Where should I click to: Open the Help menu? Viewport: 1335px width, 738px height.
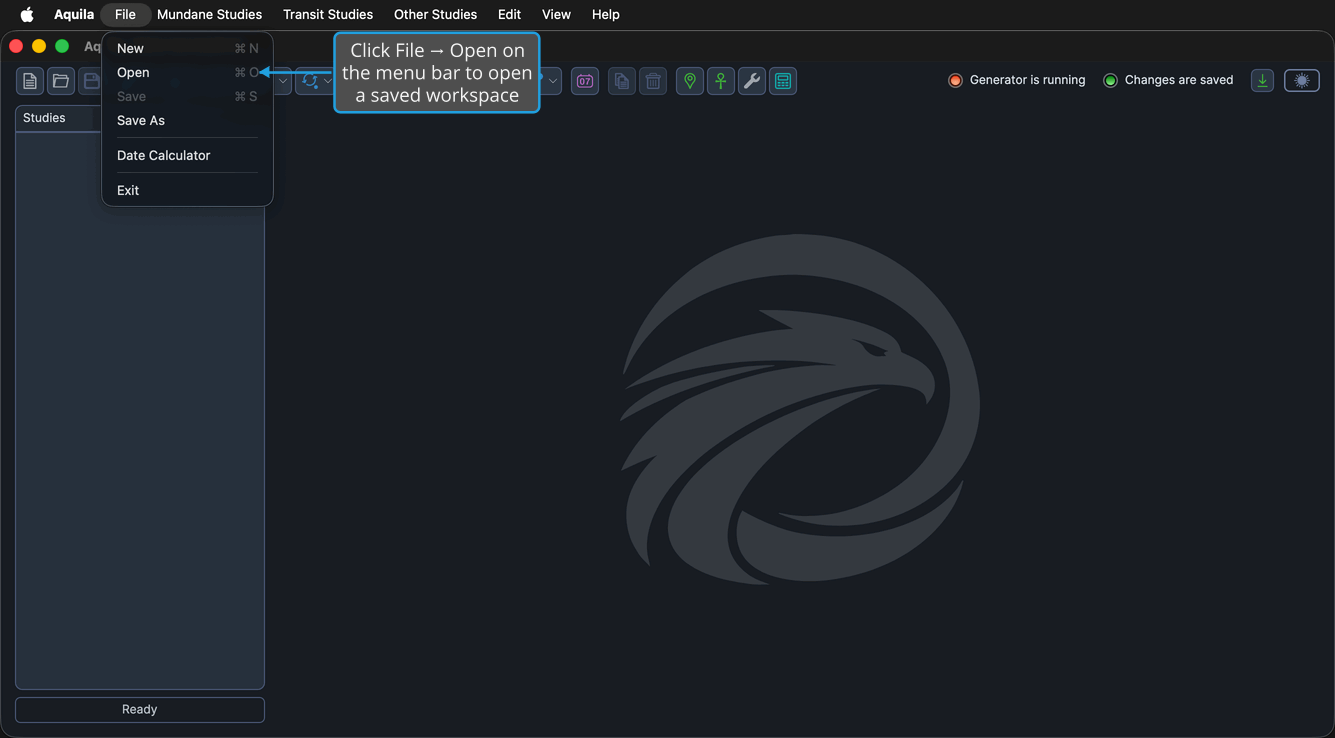[605, 14]
